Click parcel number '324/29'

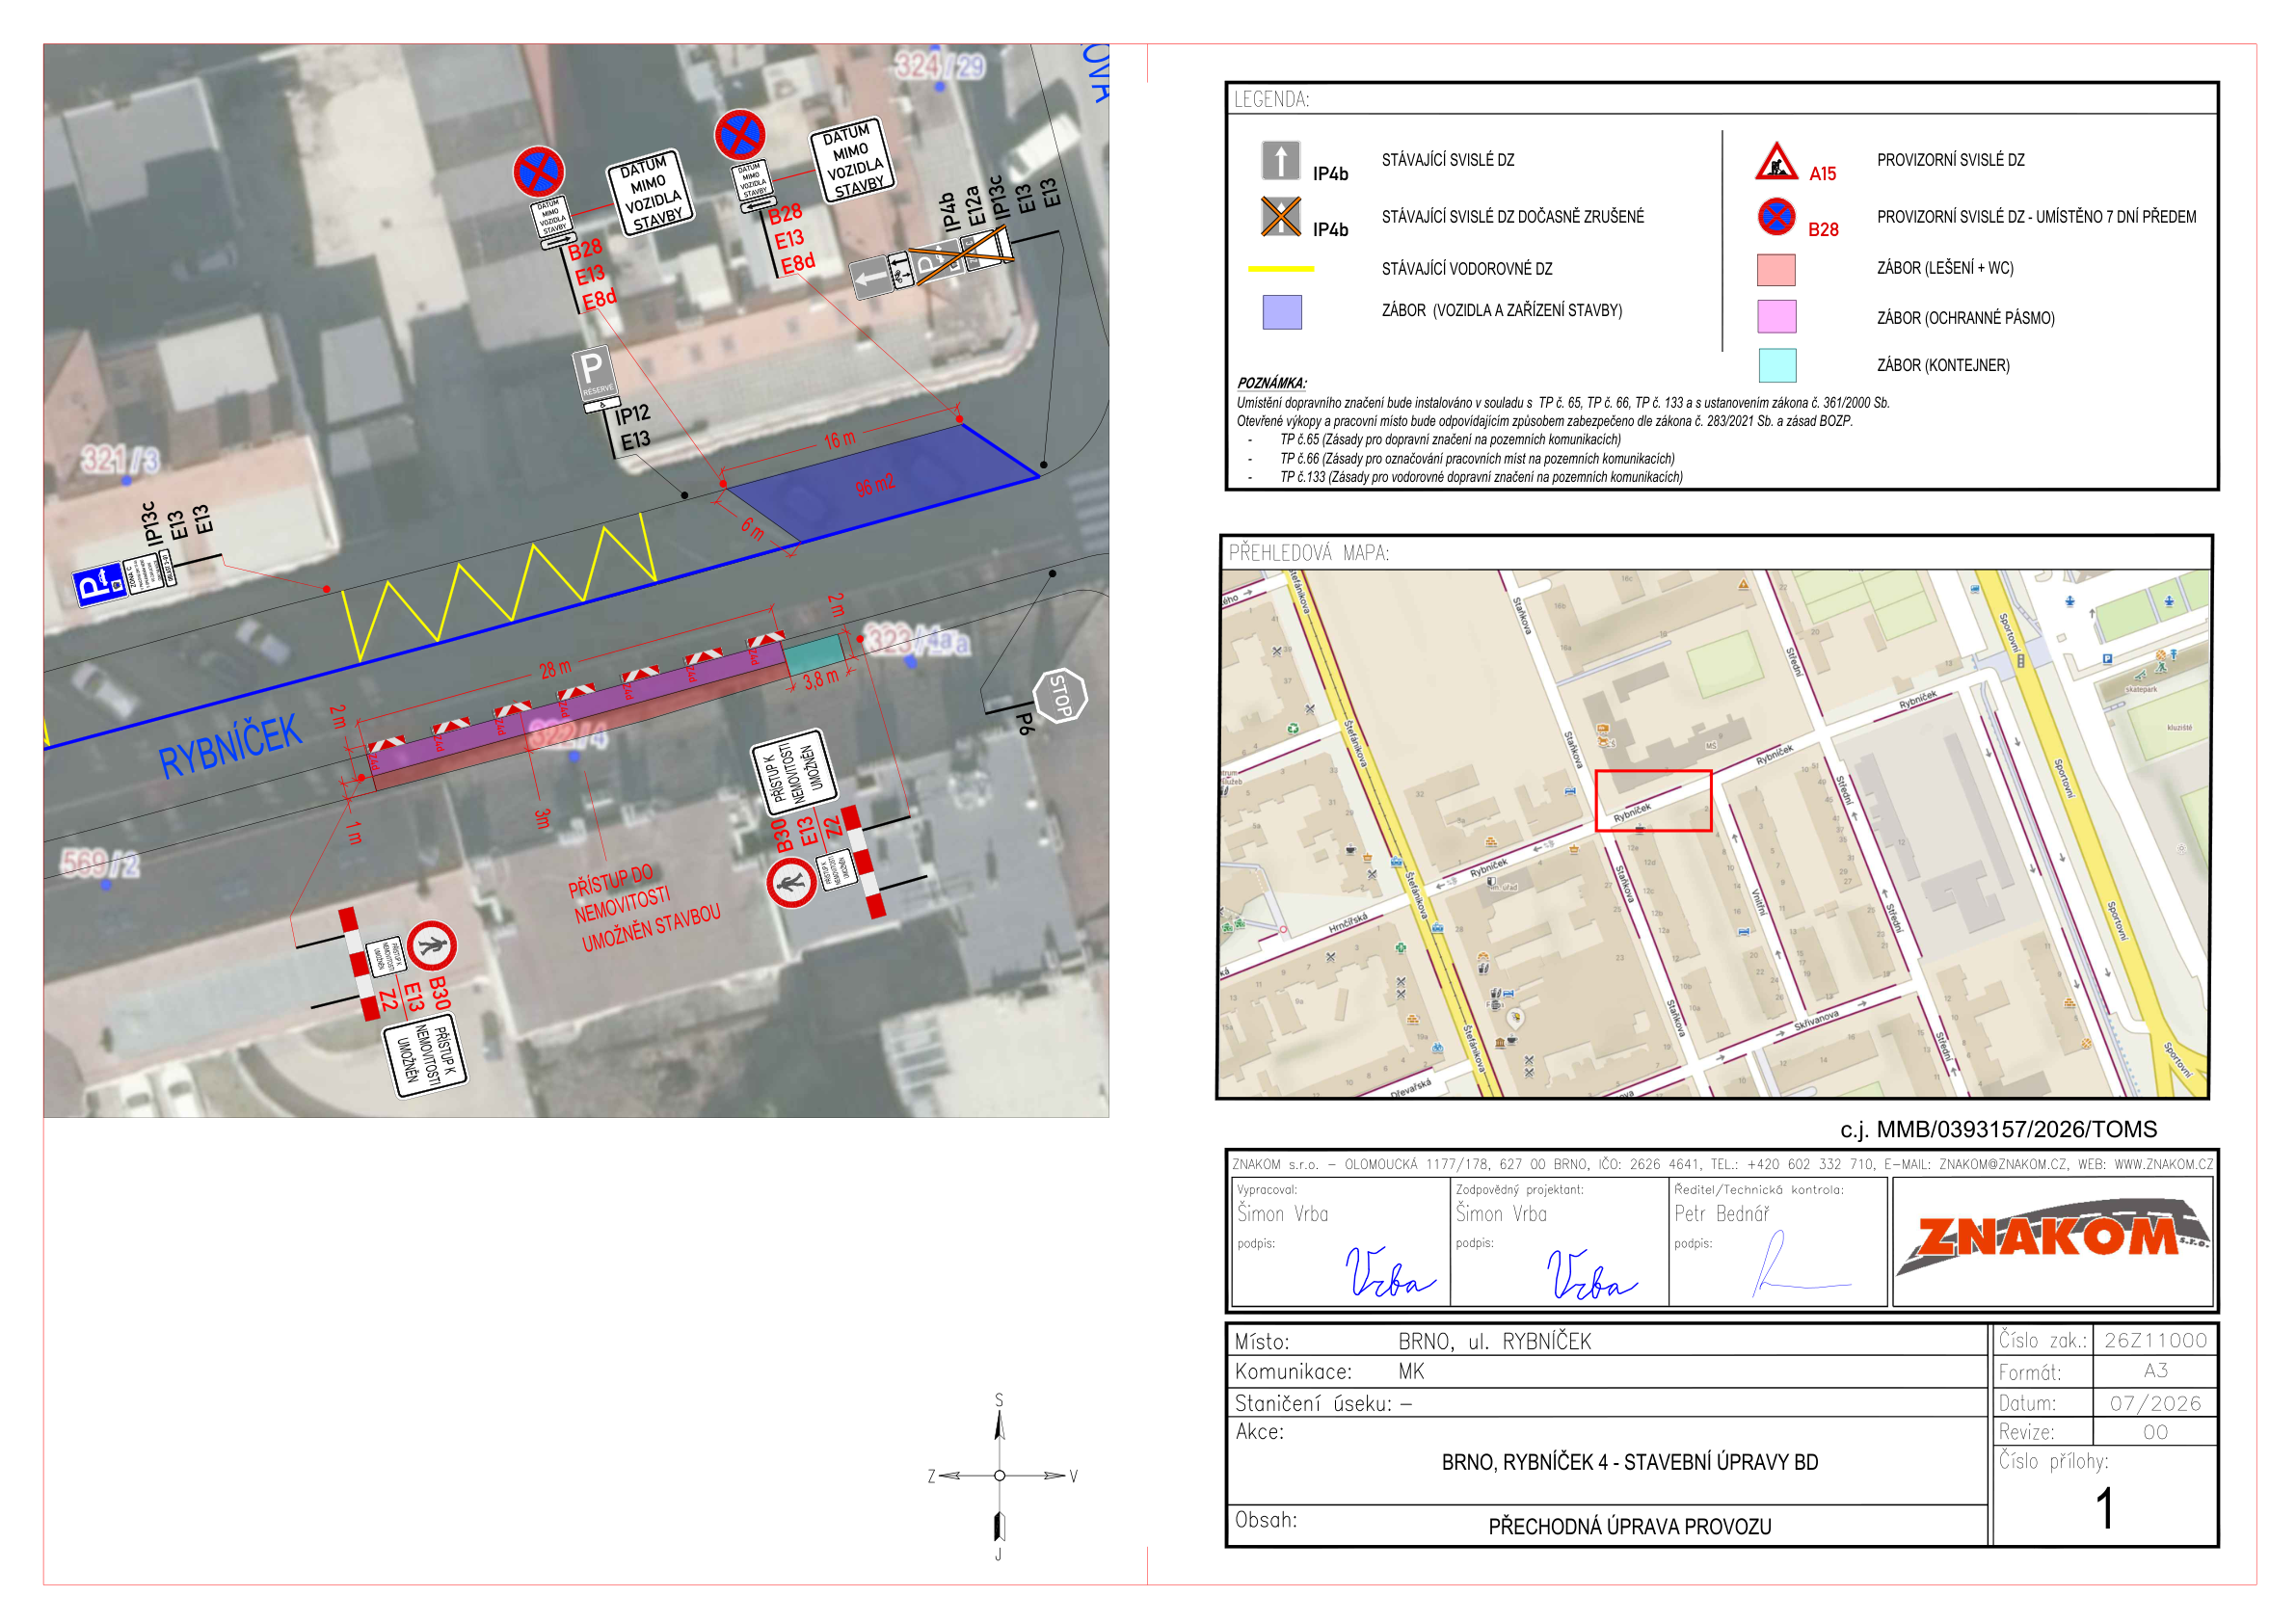click(x=940, y=66)
